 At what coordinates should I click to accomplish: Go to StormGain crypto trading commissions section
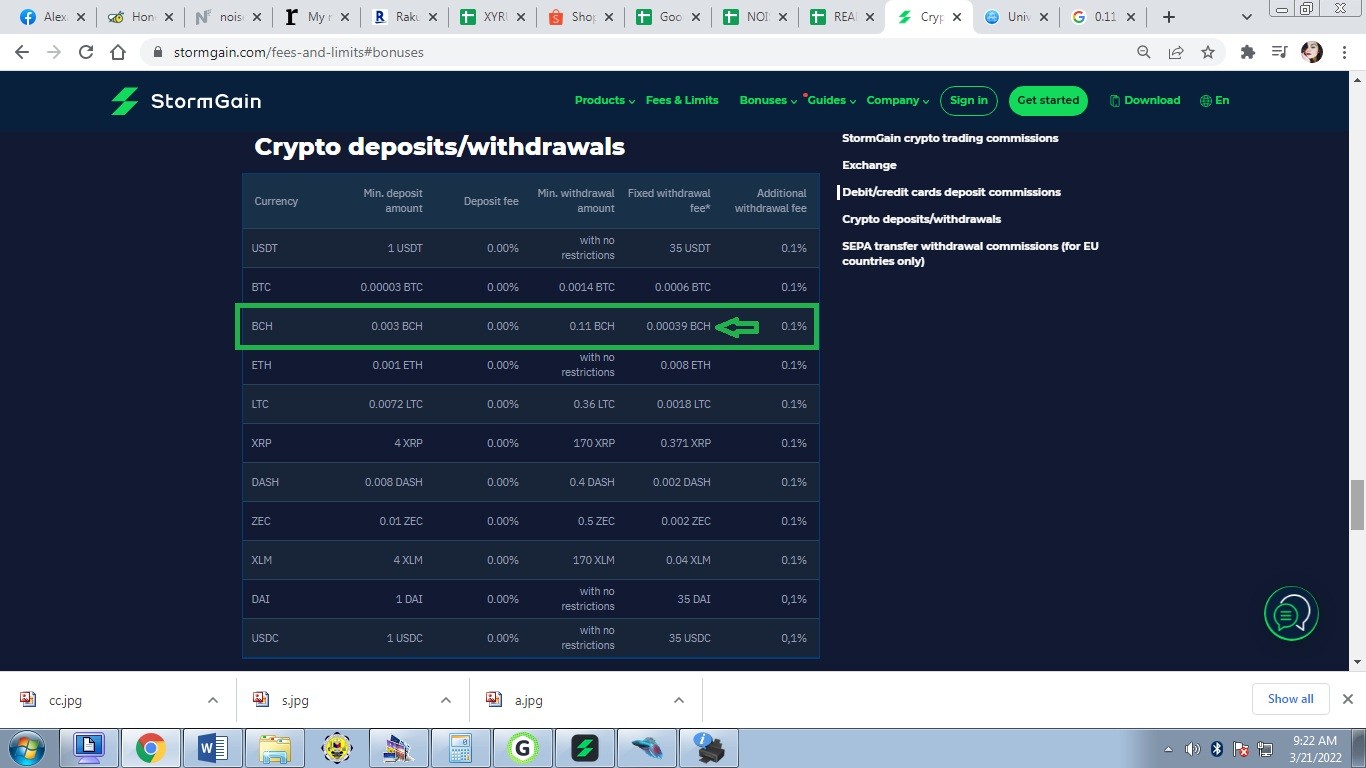[x=950, y=138]
